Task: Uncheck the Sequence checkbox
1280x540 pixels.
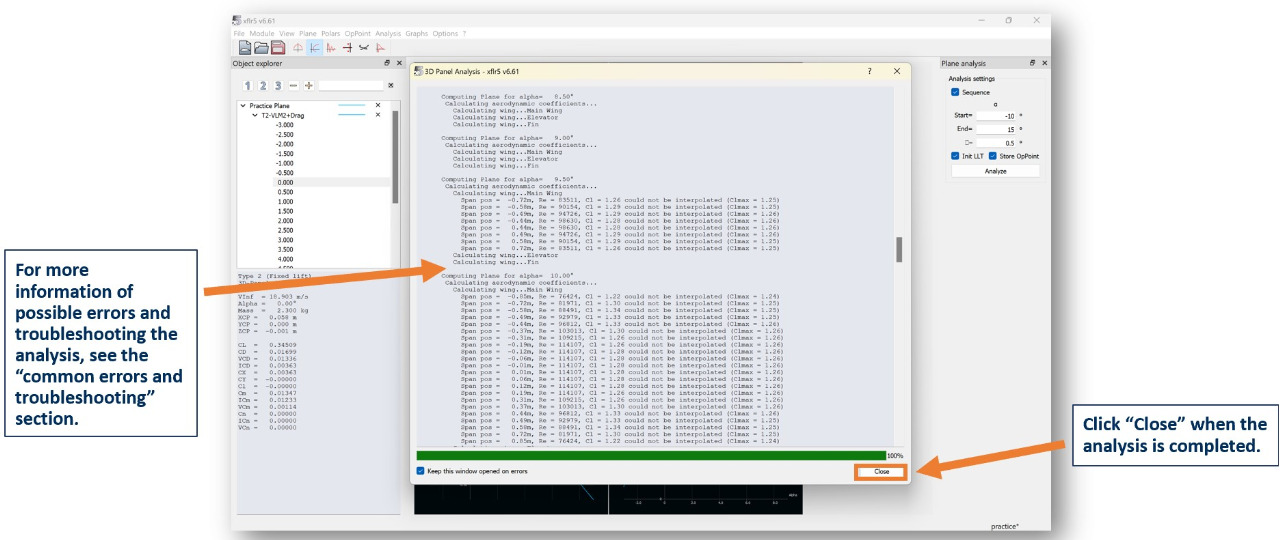Action: click(955, 92)
